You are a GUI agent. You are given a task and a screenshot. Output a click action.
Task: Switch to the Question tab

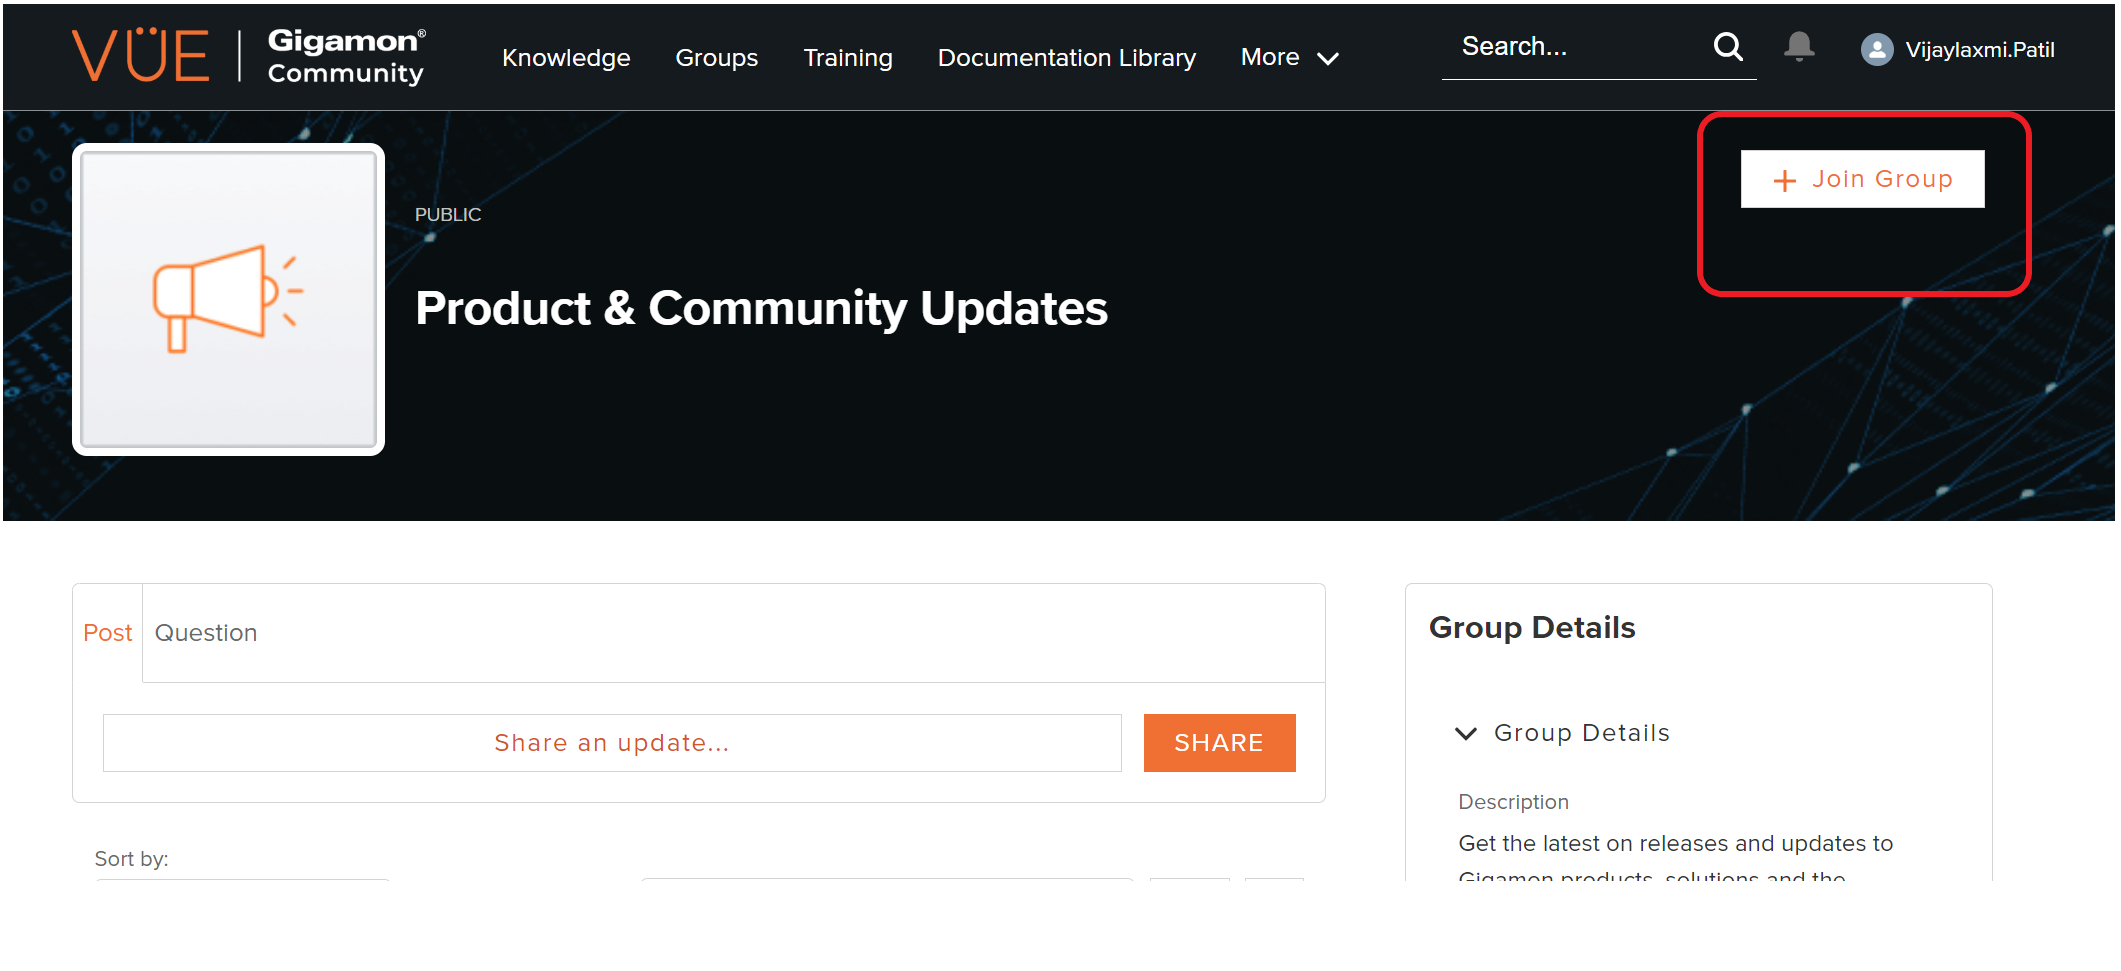click(x=206, y=633)
